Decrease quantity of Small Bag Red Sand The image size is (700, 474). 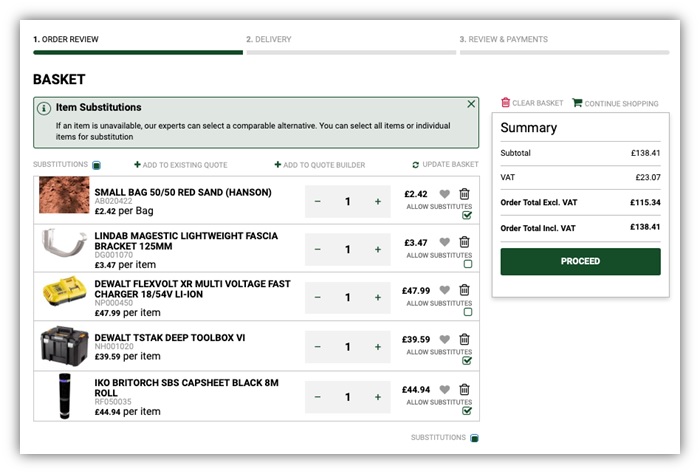click(317, 202)
